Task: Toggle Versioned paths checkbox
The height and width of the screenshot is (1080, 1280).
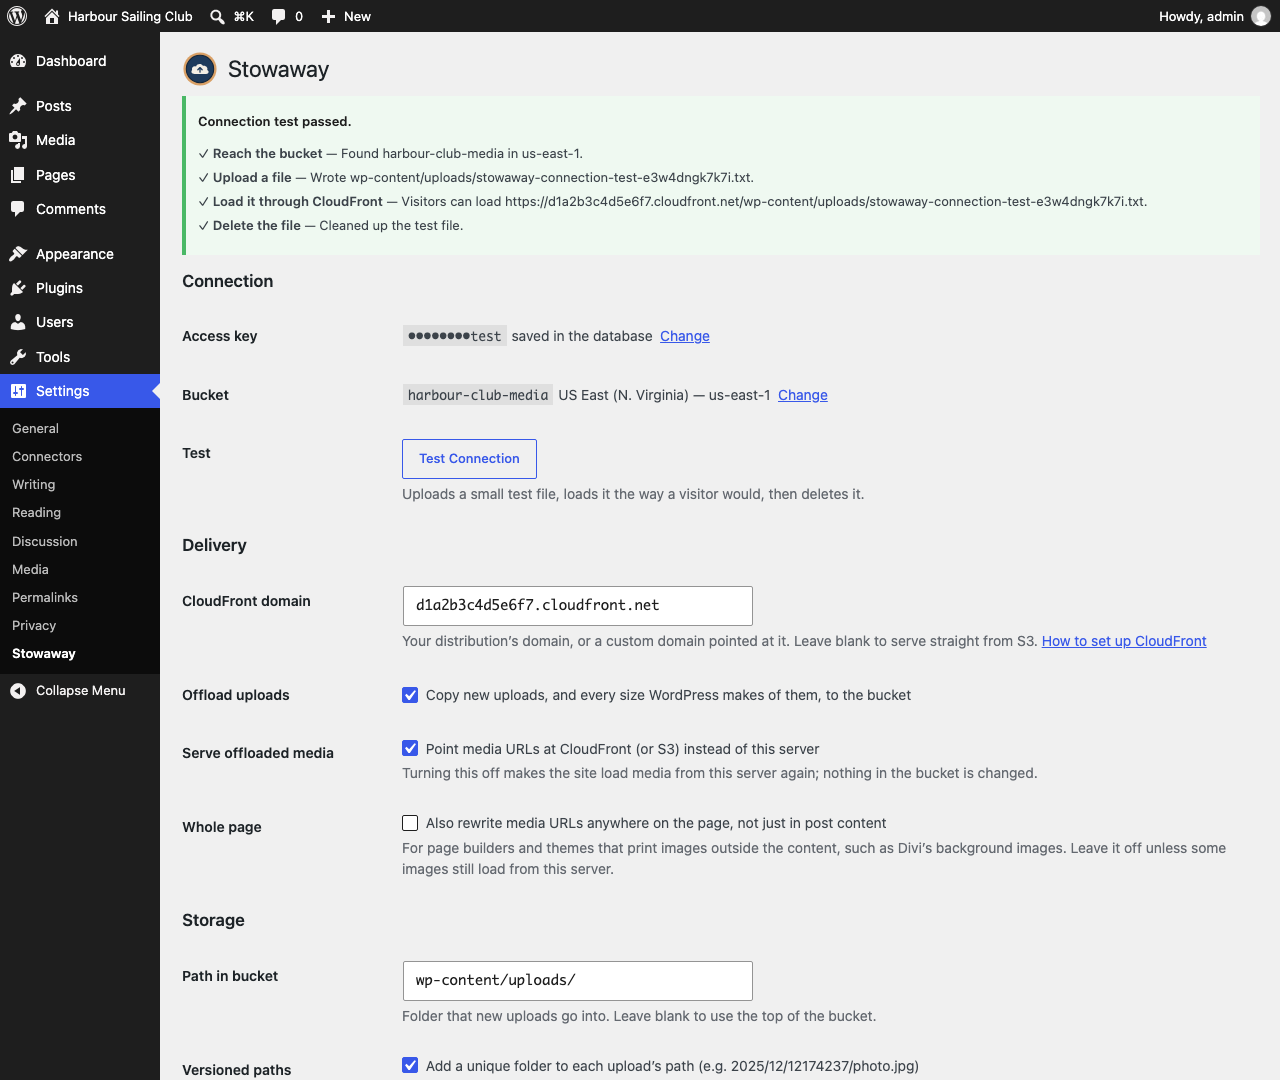Action: point(410,1065)
